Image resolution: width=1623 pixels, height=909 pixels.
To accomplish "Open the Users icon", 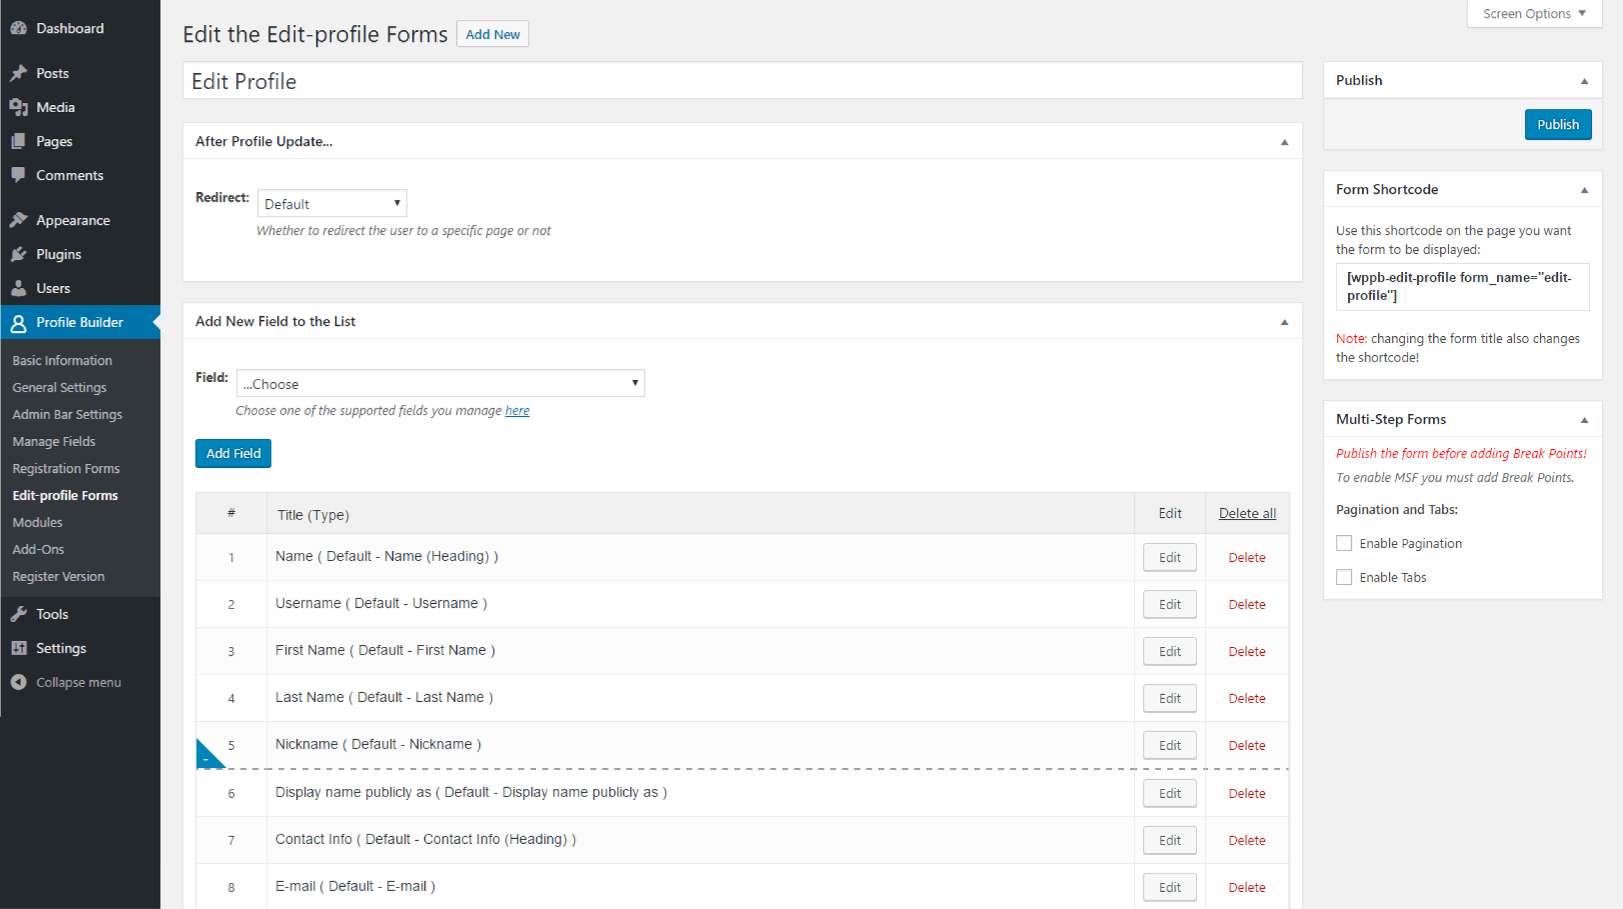I will point(19,288).
